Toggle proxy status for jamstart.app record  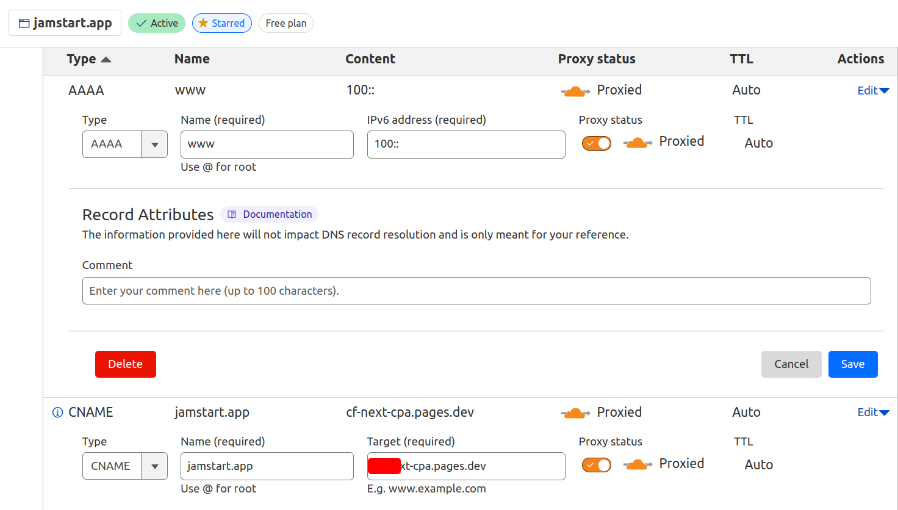click(x=596, y=465)
